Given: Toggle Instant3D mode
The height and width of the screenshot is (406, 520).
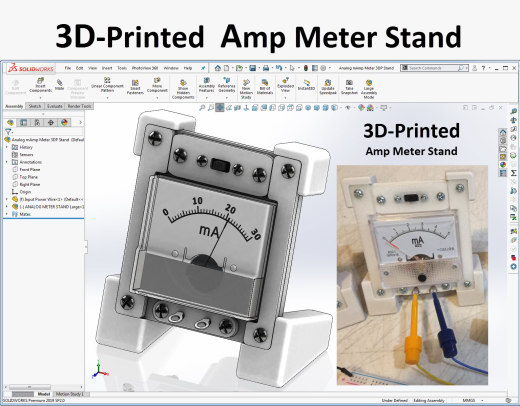Looking at the screenshot, I should tap(306, 85).
